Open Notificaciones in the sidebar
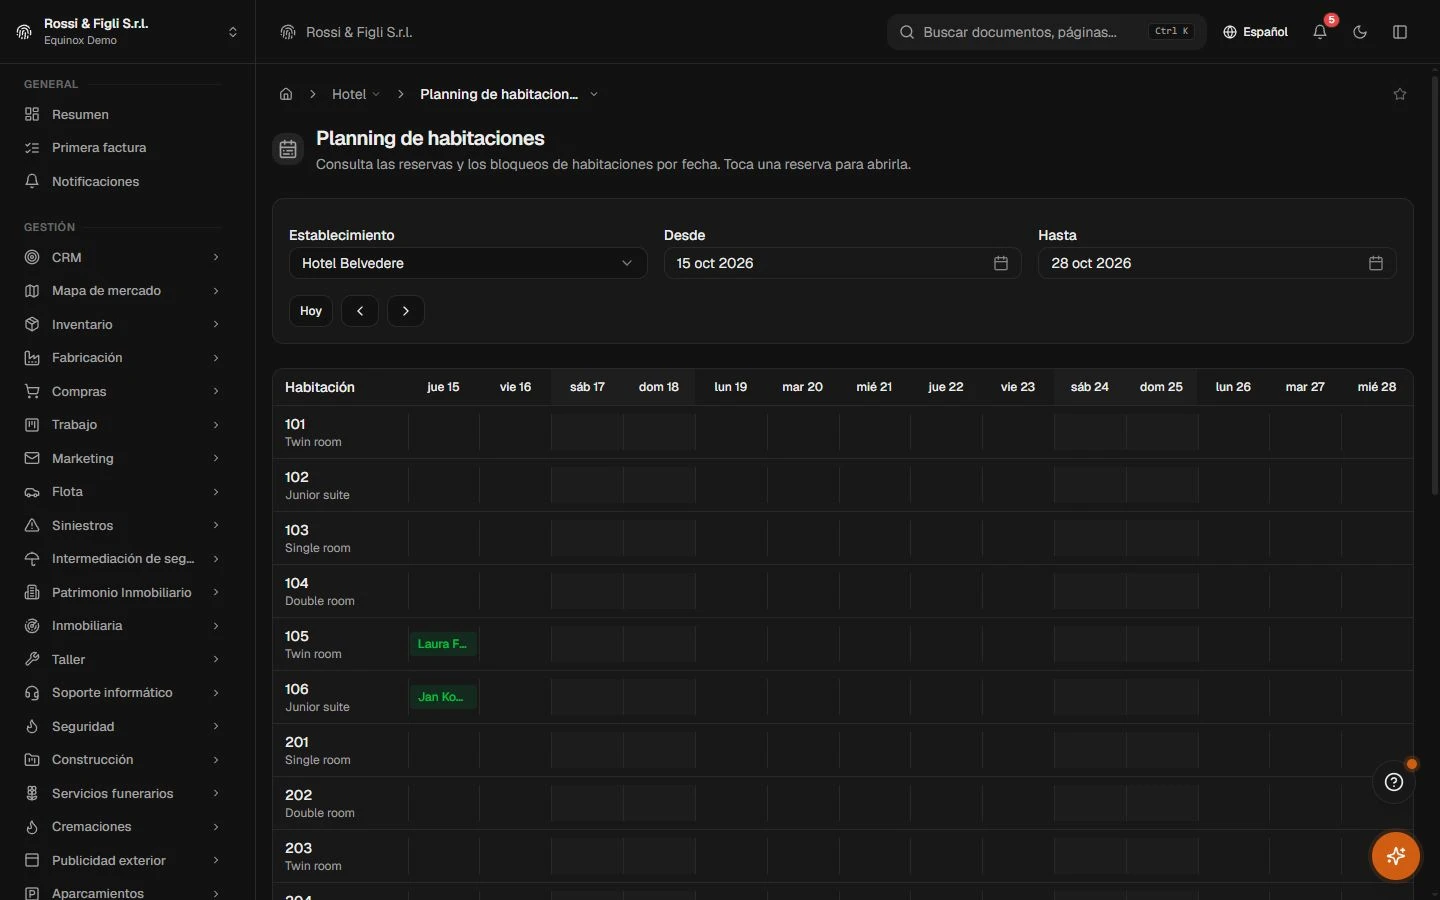The height and width of the screenshot is (900, 1440). point(122,181)
